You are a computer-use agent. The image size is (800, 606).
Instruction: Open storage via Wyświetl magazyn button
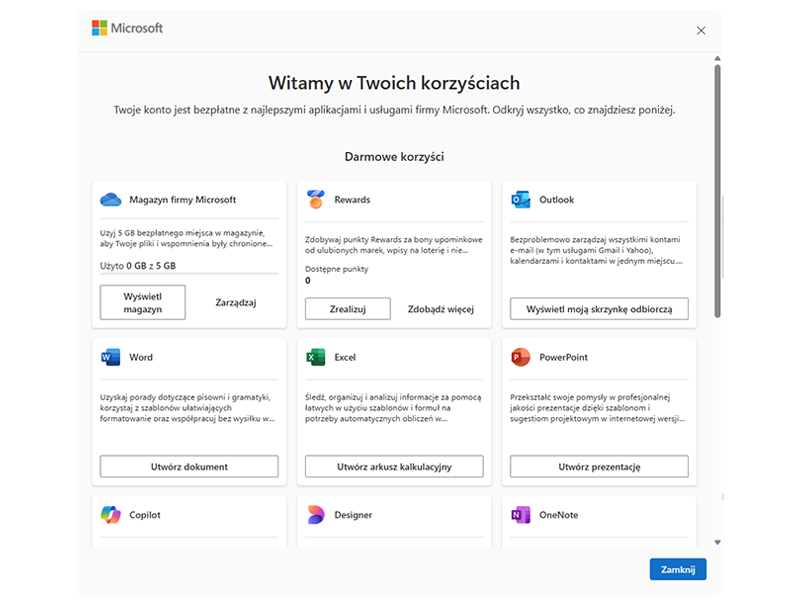(x=143, y=302)
